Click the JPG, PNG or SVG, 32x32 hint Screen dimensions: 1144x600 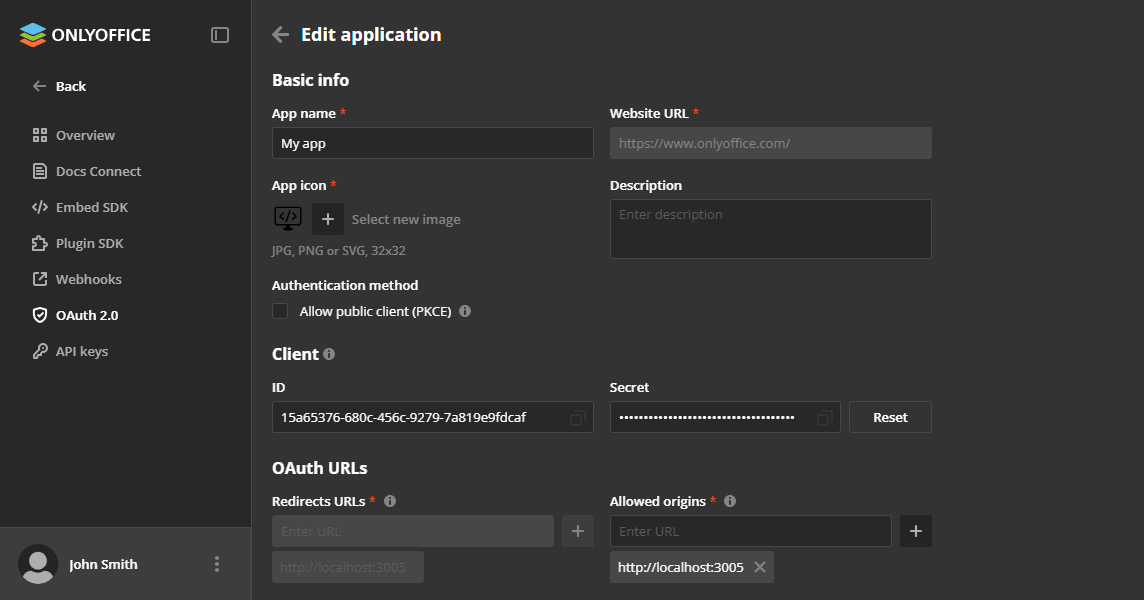339,250
